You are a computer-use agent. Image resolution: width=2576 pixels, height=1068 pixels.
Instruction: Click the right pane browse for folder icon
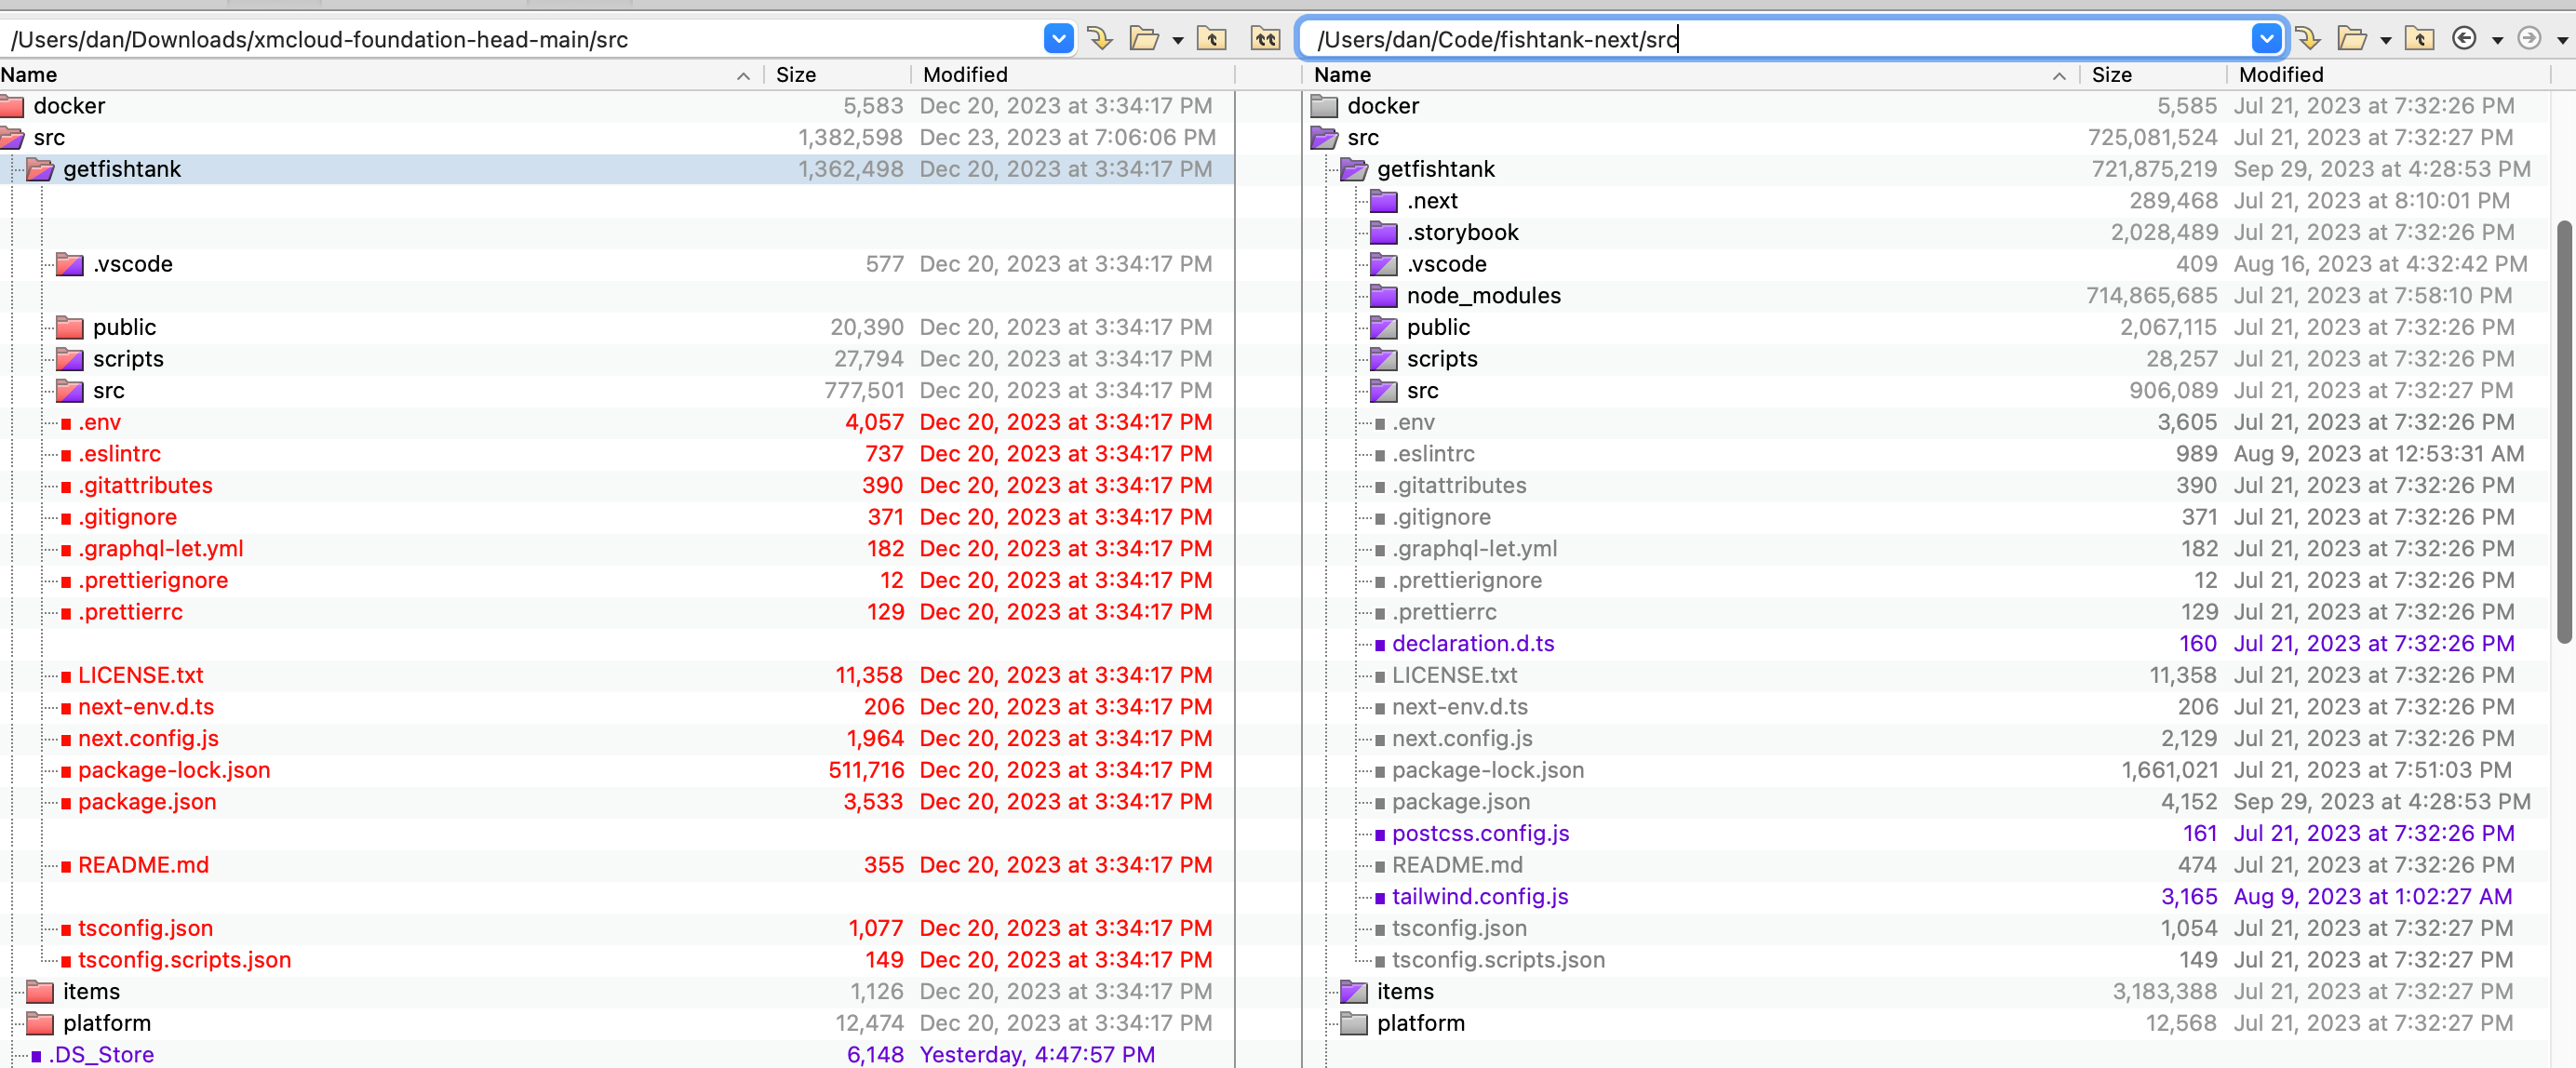click(x=2352, y=39)
